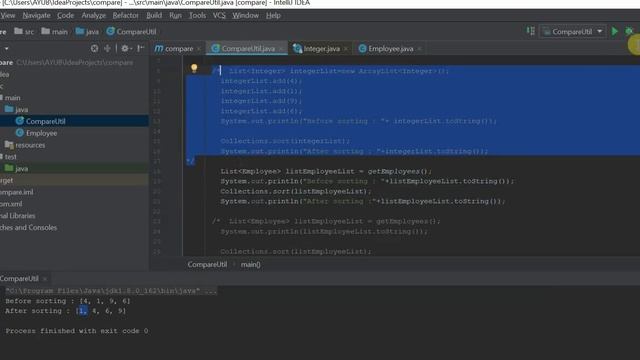Open the Tools menu
The width and height of the screenshot is (640, 360).
pyautogui.click(x=197, y=16)
